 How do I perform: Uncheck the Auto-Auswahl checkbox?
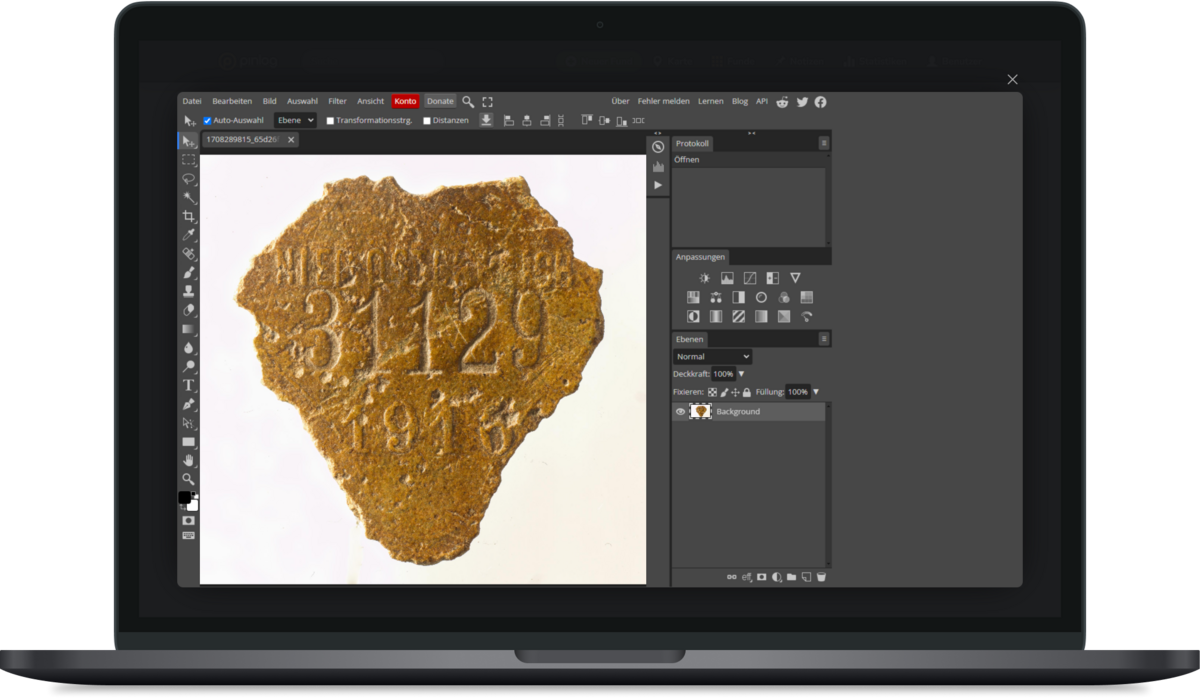point(208,121)
